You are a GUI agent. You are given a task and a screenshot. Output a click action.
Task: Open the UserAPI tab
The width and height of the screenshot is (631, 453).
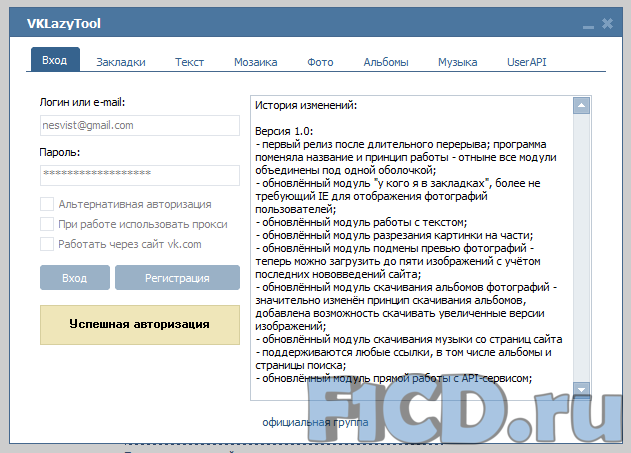point(526,62)
